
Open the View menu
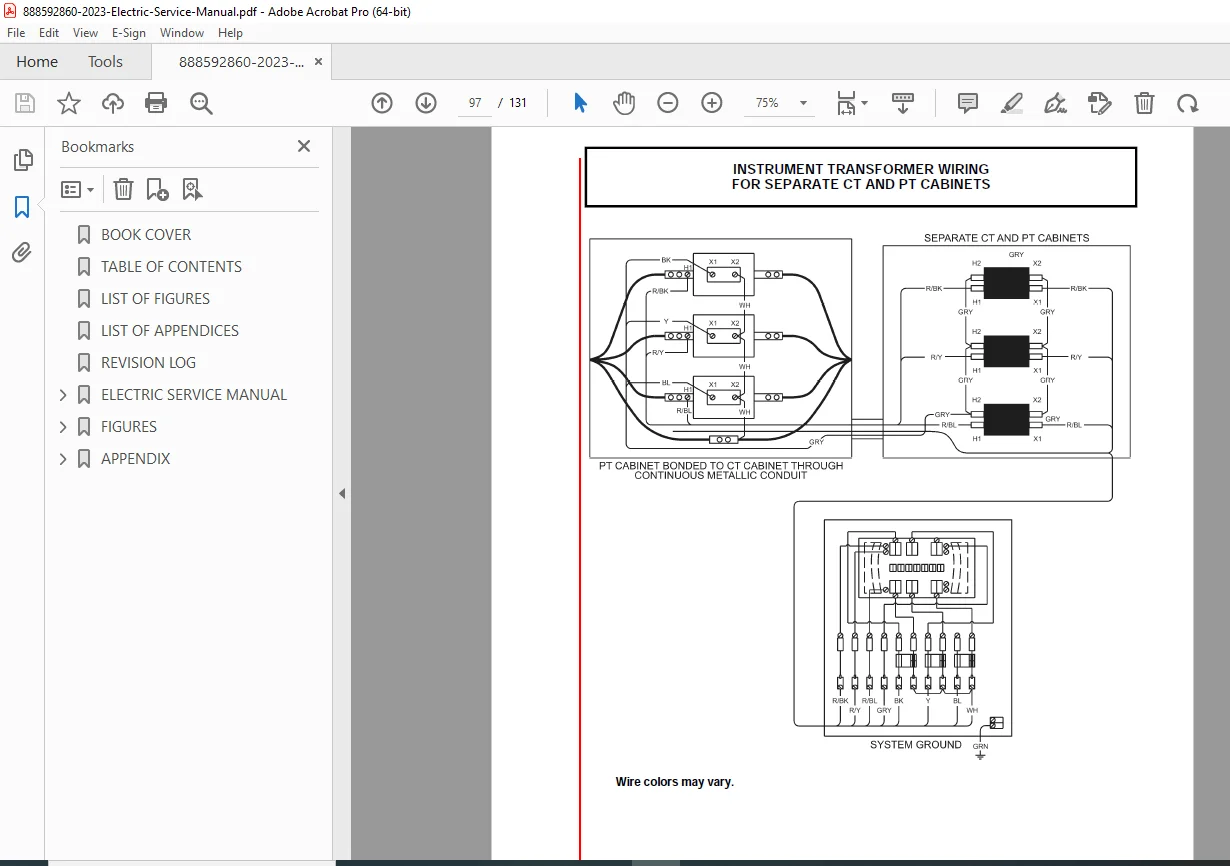tap(86, 33)
